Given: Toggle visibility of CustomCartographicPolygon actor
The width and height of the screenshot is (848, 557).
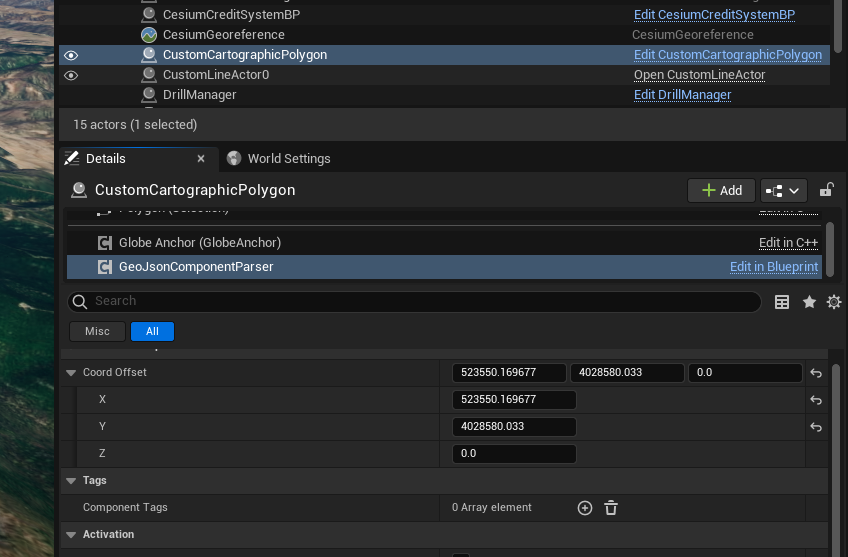Looking at the screenshot, I should pos(71,55).
